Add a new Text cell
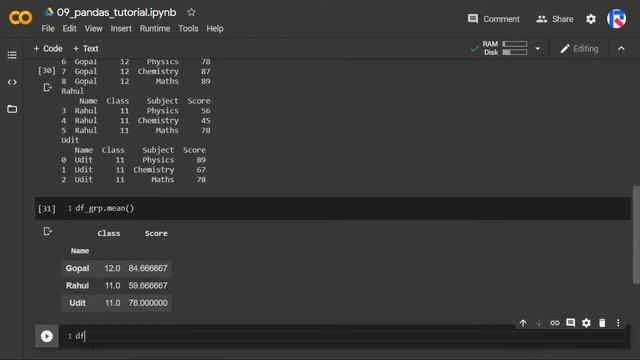The height and width of the screenshot is (360, 640). tap(86, 49)
